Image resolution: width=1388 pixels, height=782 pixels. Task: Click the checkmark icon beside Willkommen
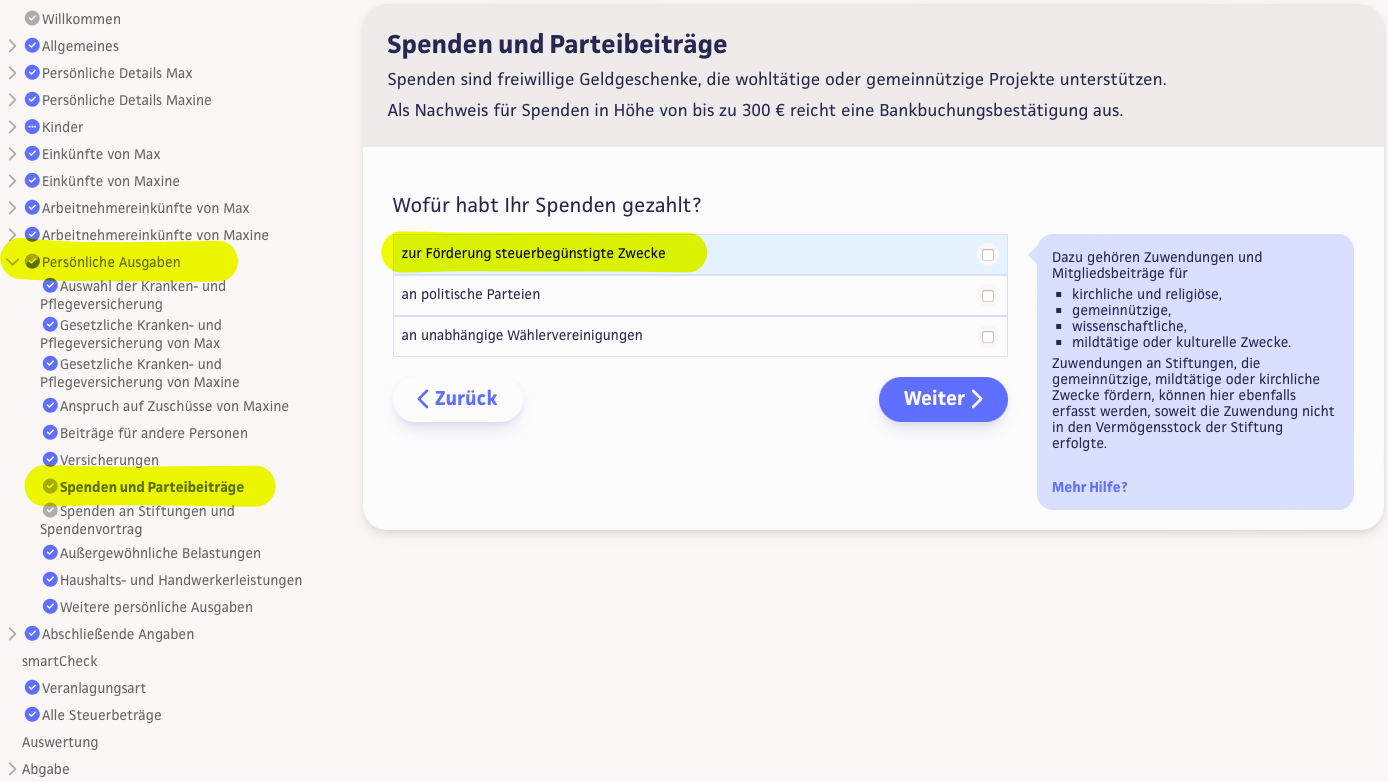pos(32,19)
